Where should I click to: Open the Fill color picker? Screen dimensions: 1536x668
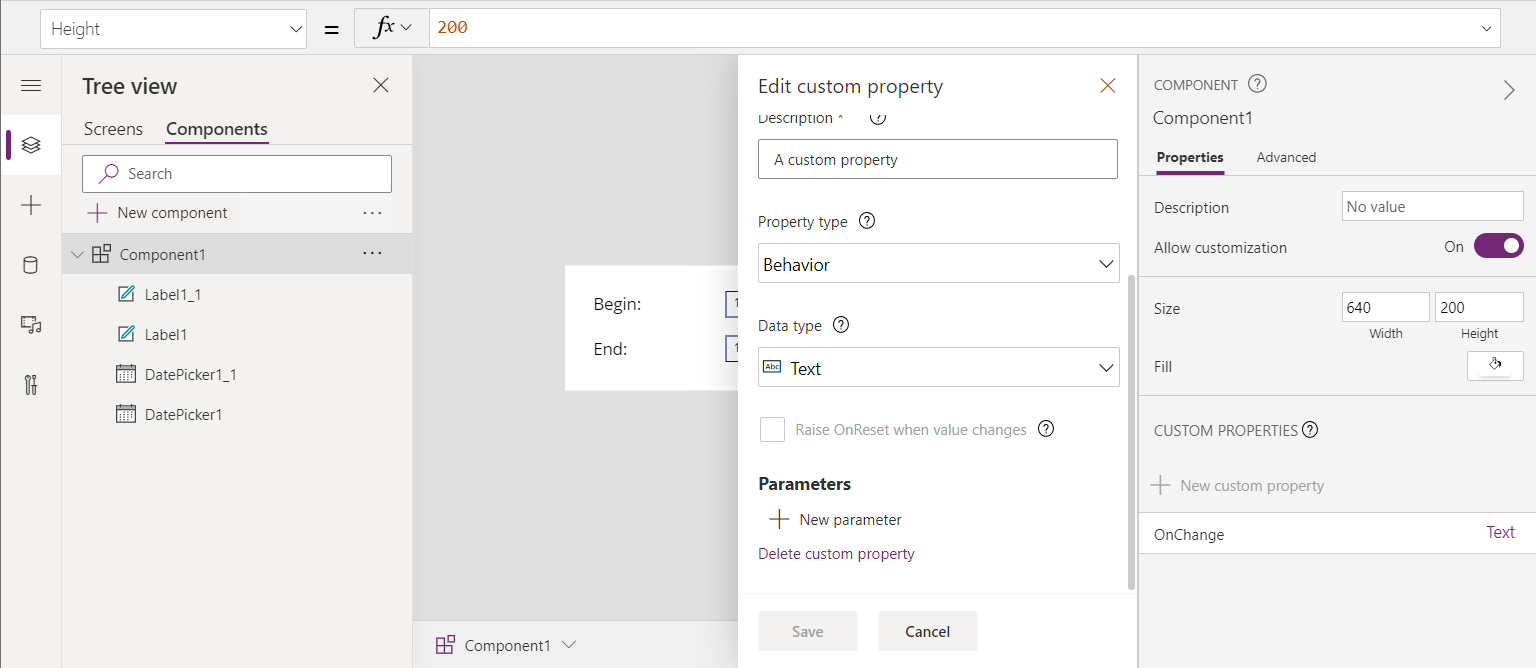[1495, 366]
